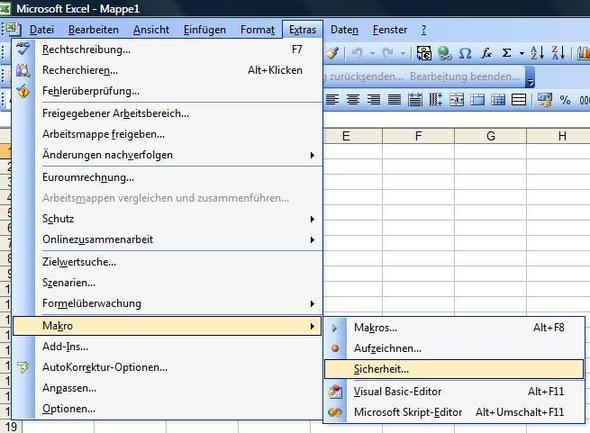Apply justify alignment icon
The width and height of the screenshot is (590, 433).
pyautogui.click(x=394, y=100)
